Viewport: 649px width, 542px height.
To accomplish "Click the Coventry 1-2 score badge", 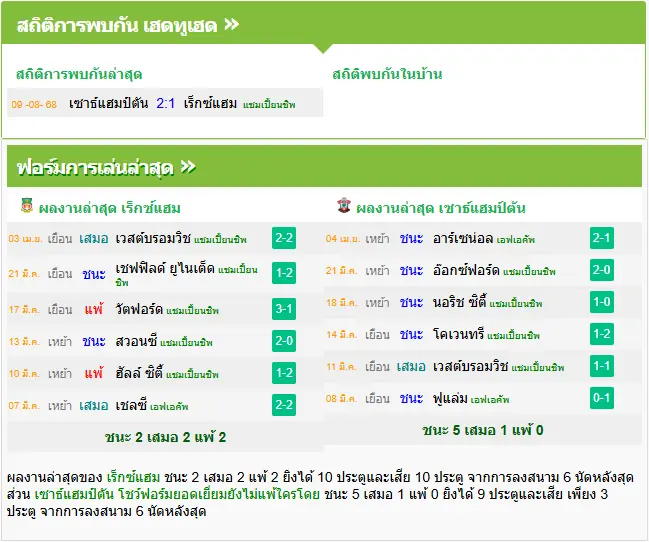I will (602, 334).
